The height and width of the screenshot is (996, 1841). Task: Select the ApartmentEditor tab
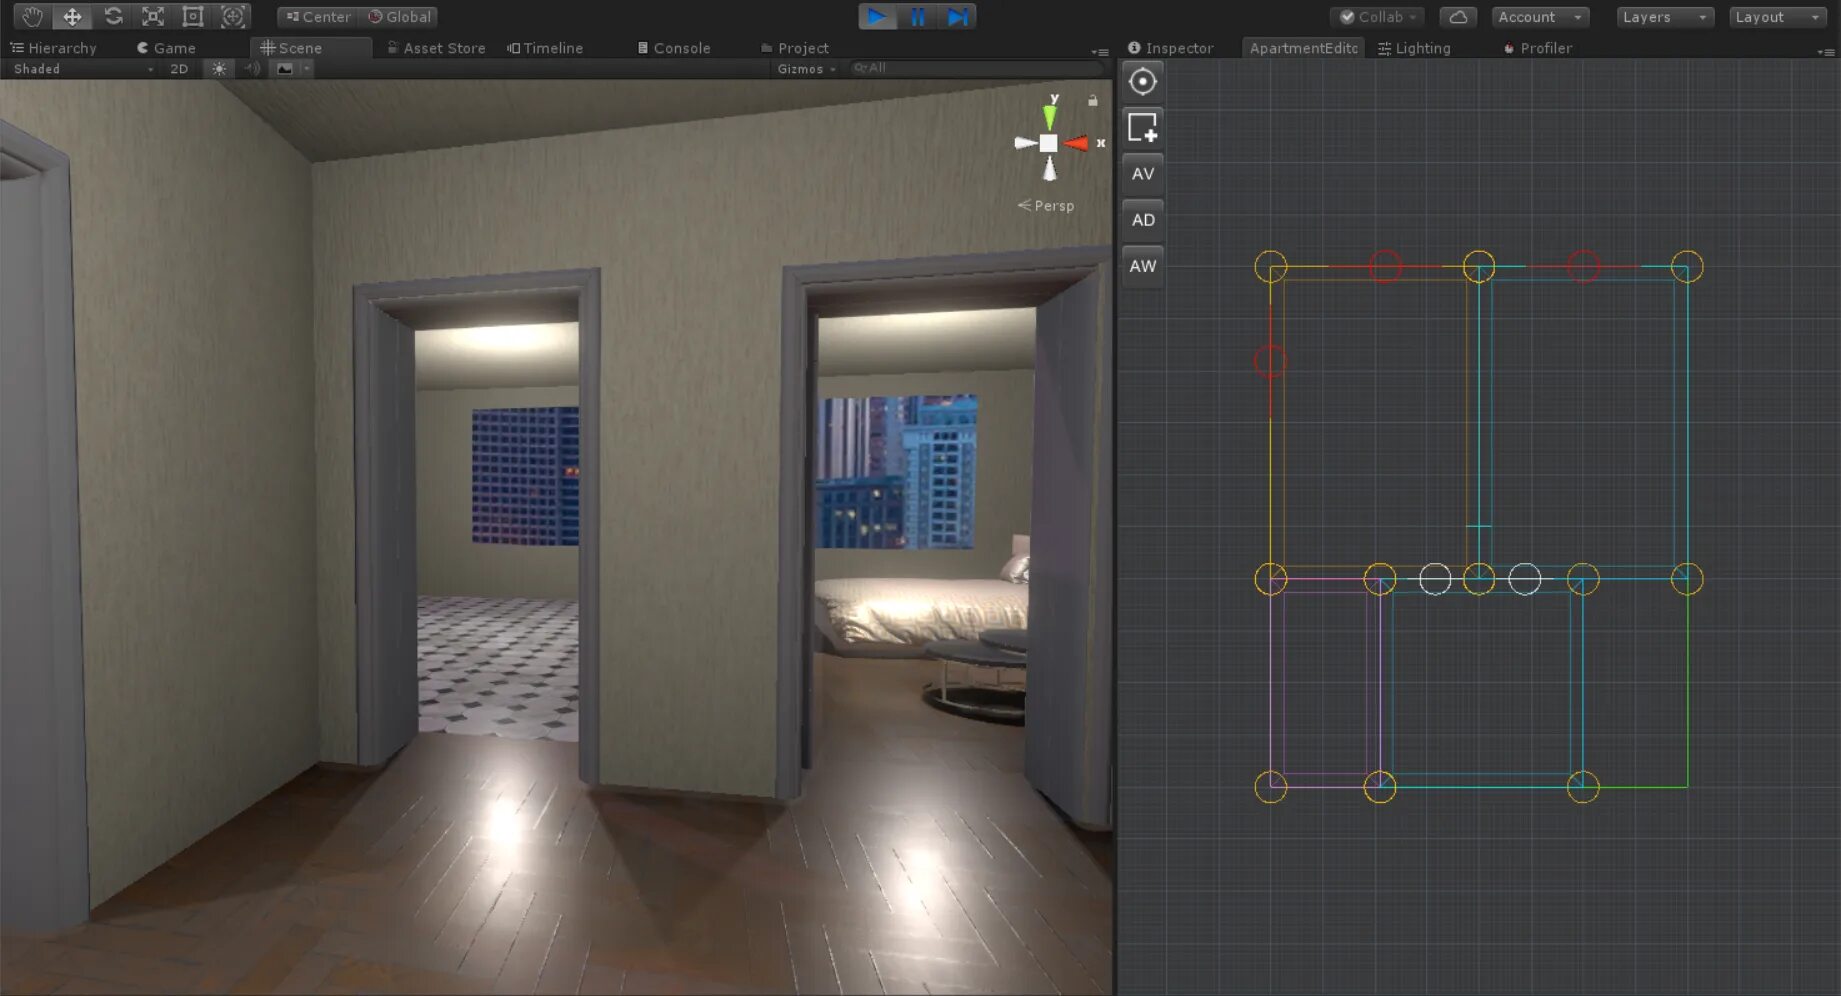(x=1303, y=48)
